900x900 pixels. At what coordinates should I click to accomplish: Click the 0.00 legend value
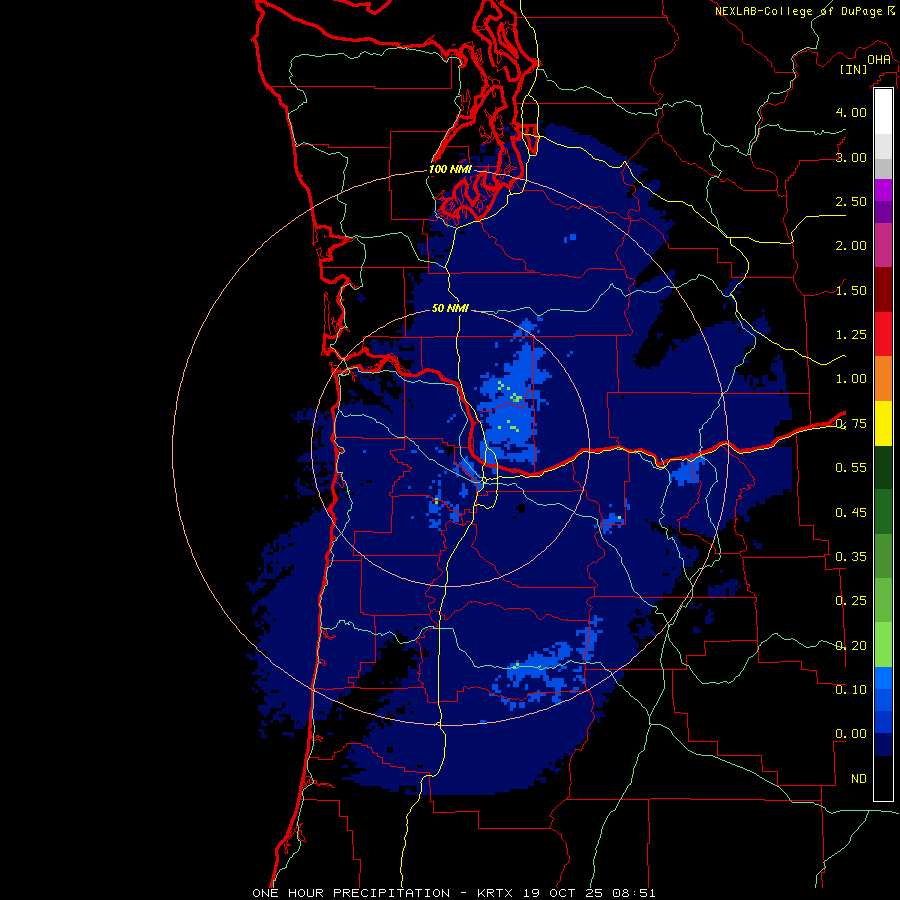point(851,734)
